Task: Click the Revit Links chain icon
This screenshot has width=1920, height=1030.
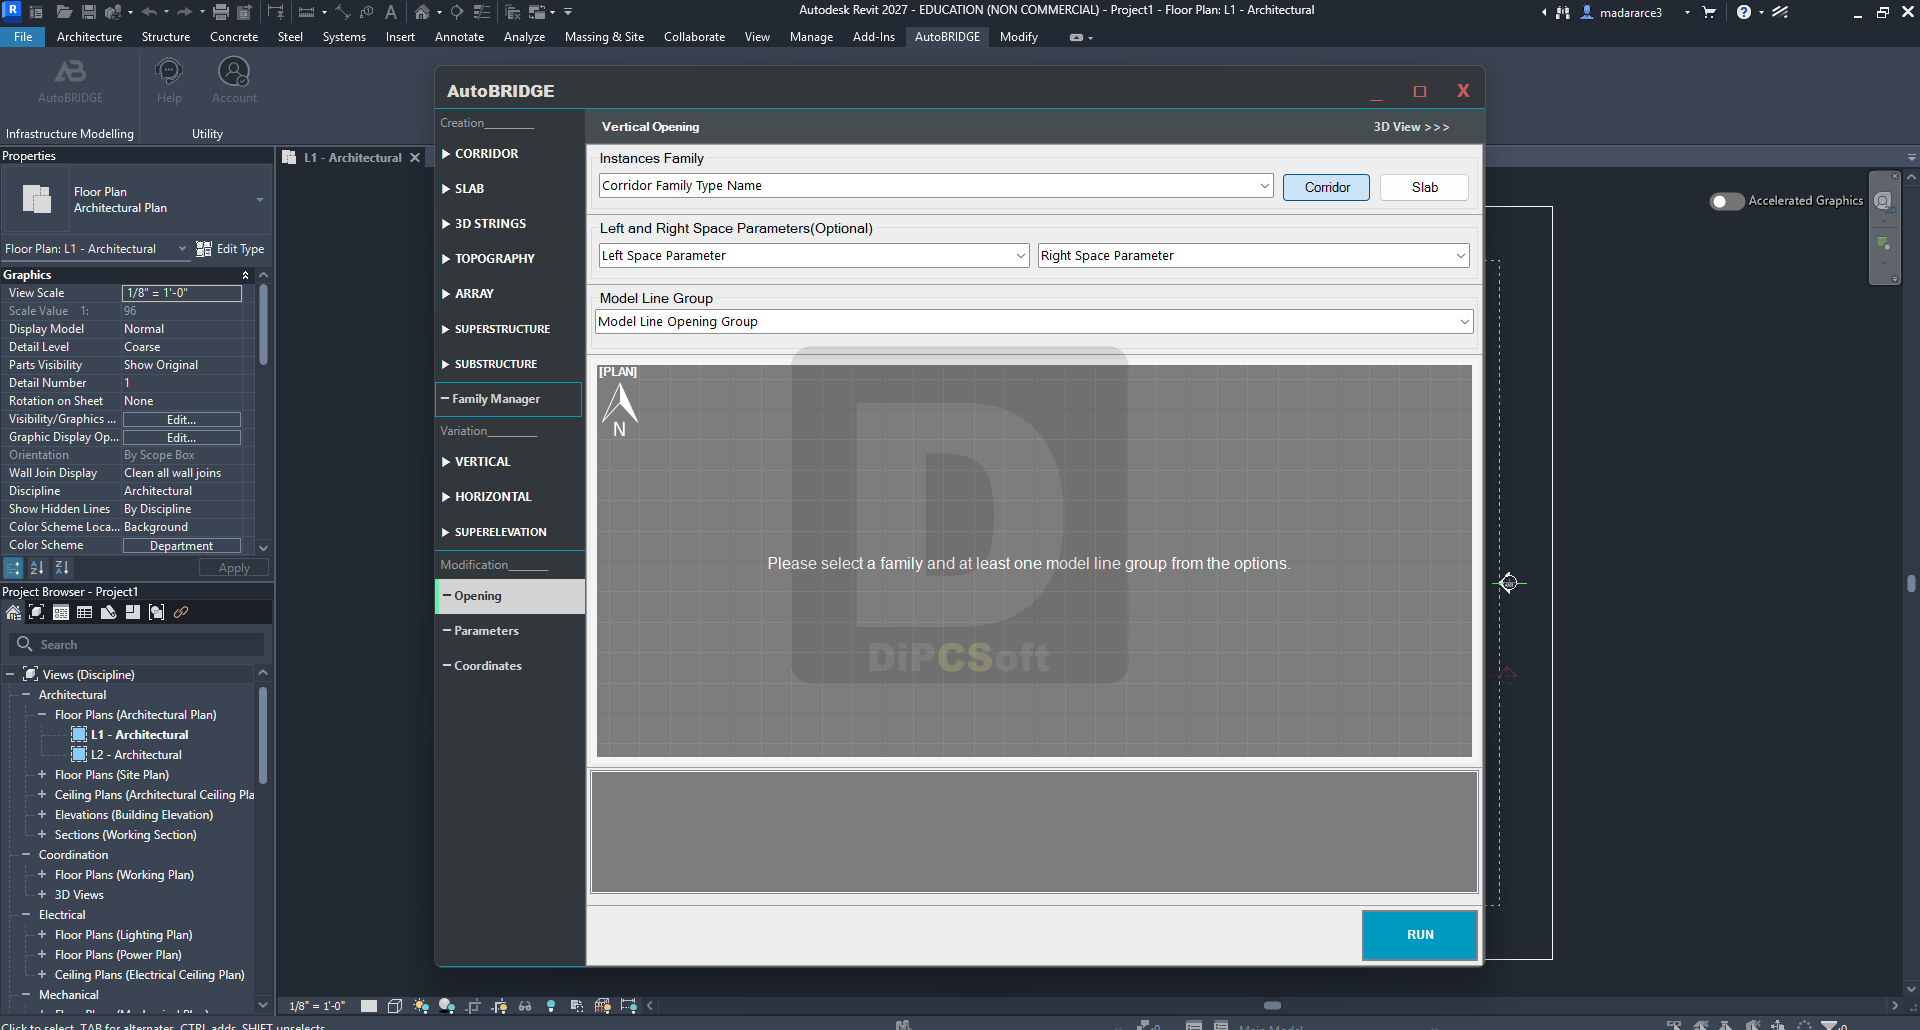Action: (181, 612)
